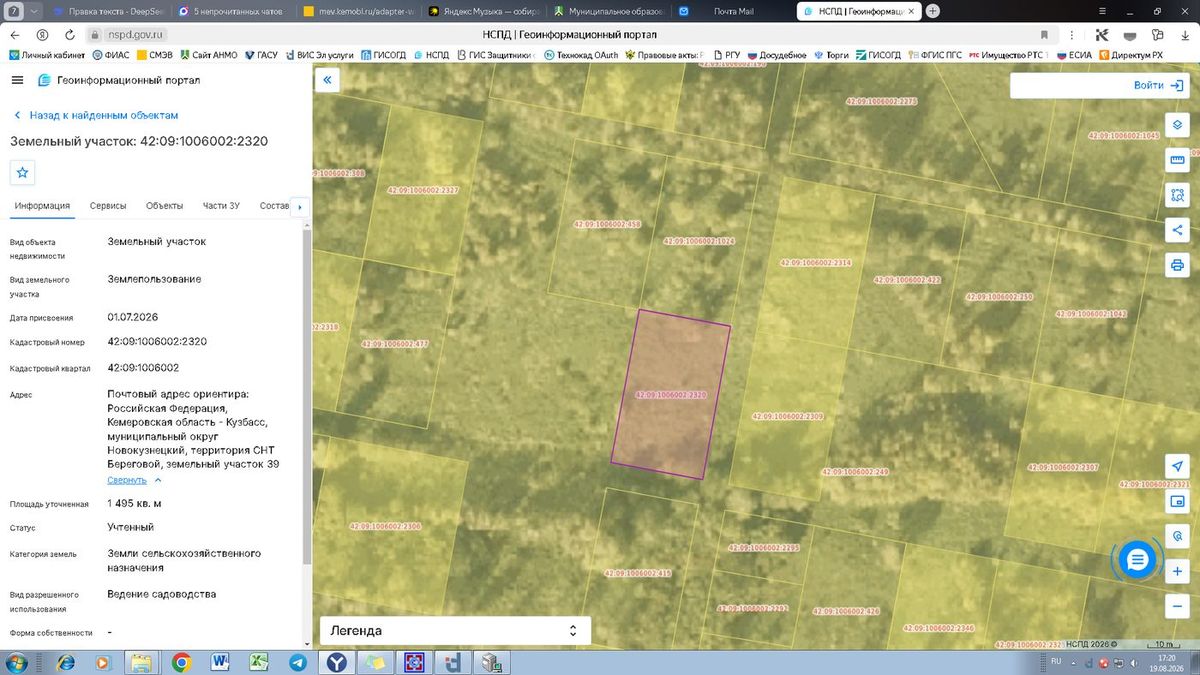Open the hamburger main menu
The height and width of the screenshot is (675, 1200).
point(17,80)
